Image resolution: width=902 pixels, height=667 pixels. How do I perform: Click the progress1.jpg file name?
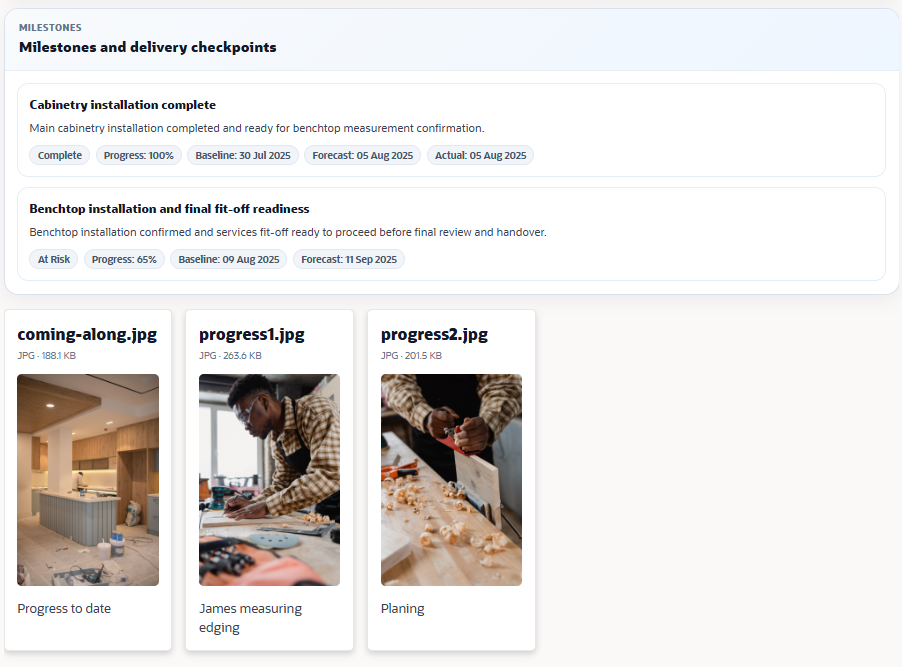252,334
